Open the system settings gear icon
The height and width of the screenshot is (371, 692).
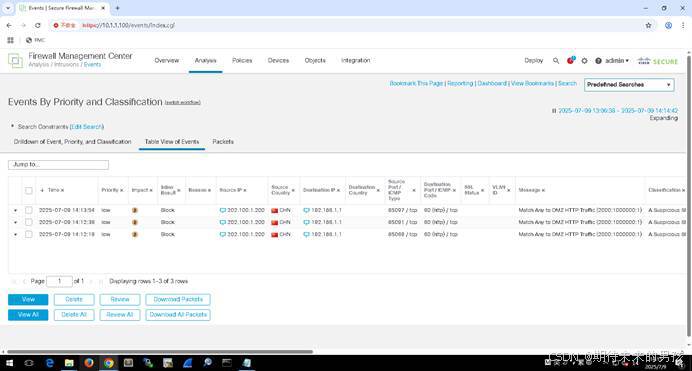(x=584, y=61)
